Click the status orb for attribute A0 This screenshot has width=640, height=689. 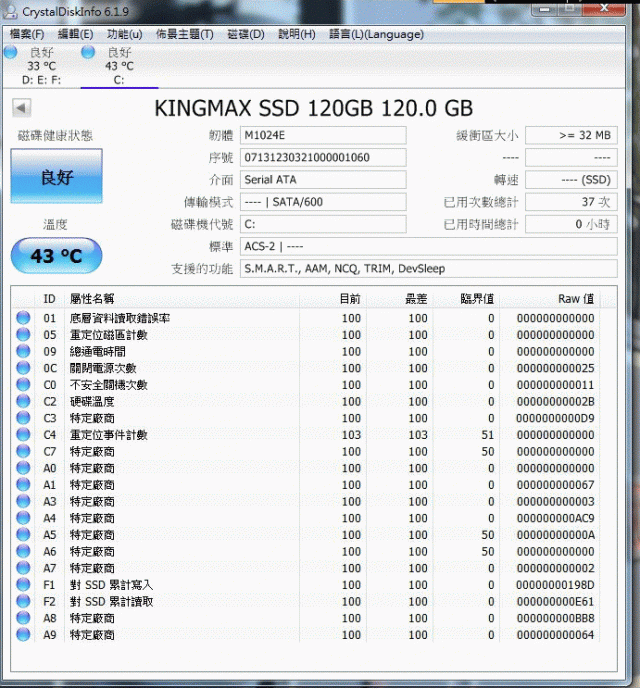pos(23,468)
